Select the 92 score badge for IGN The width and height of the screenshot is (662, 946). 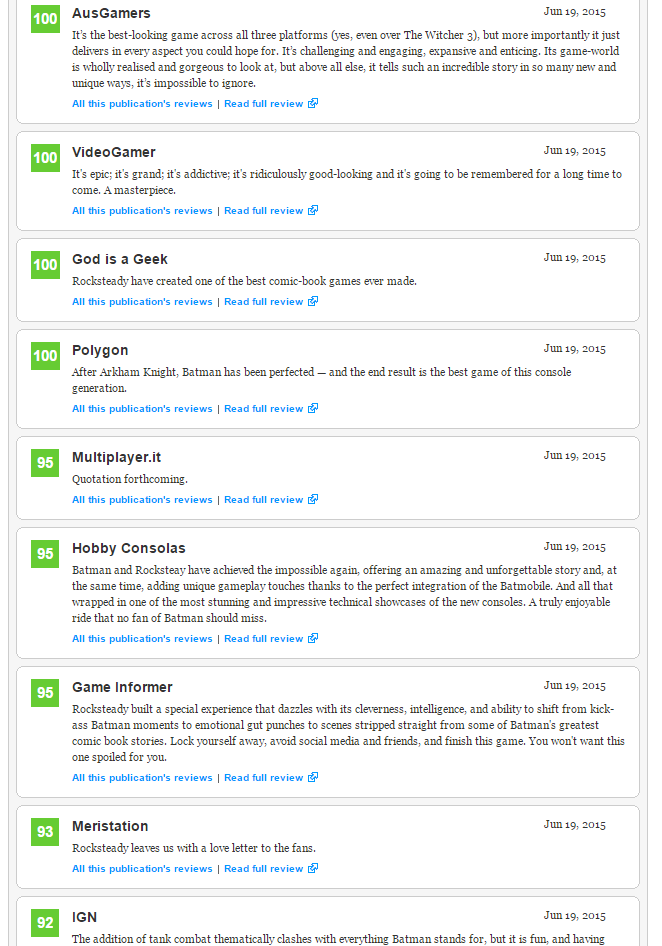pyautogui.click(x=45, y=923)
